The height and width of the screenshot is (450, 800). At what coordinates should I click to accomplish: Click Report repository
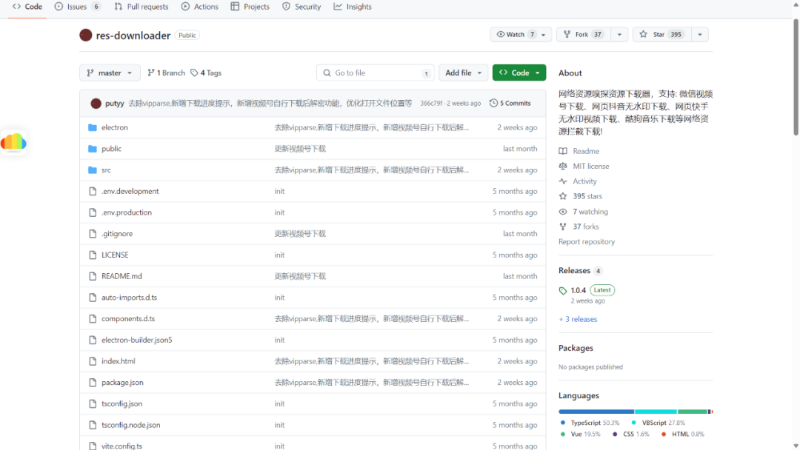[586, 242]
